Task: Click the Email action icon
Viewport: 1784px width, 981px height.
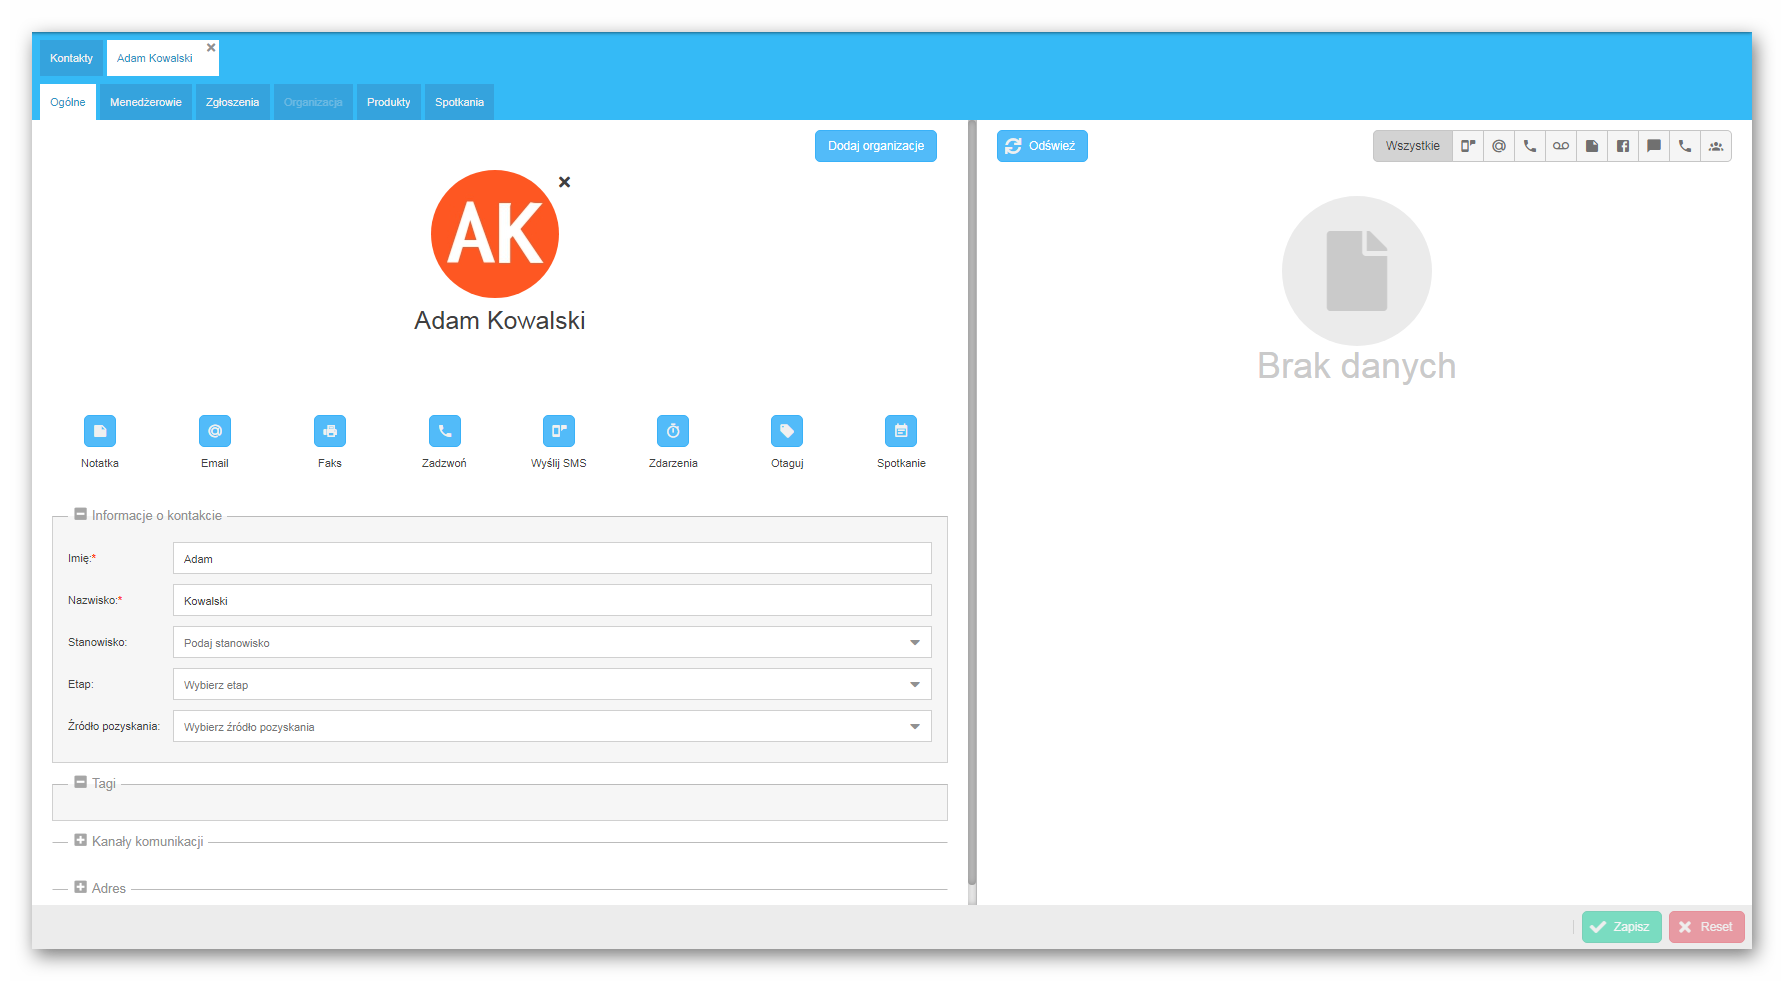Action: [x=215, y=431]
